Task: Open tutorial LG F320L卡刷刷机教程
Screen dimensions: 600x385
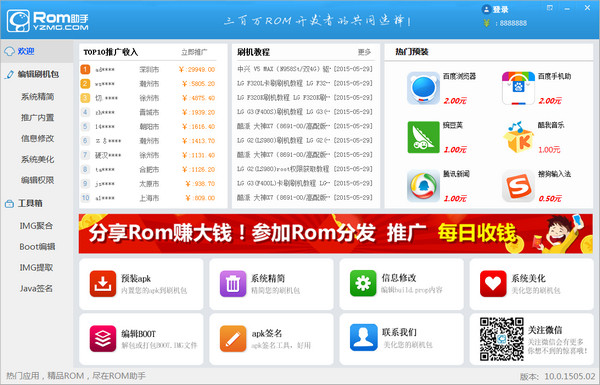Action: (x=305, y=83)
